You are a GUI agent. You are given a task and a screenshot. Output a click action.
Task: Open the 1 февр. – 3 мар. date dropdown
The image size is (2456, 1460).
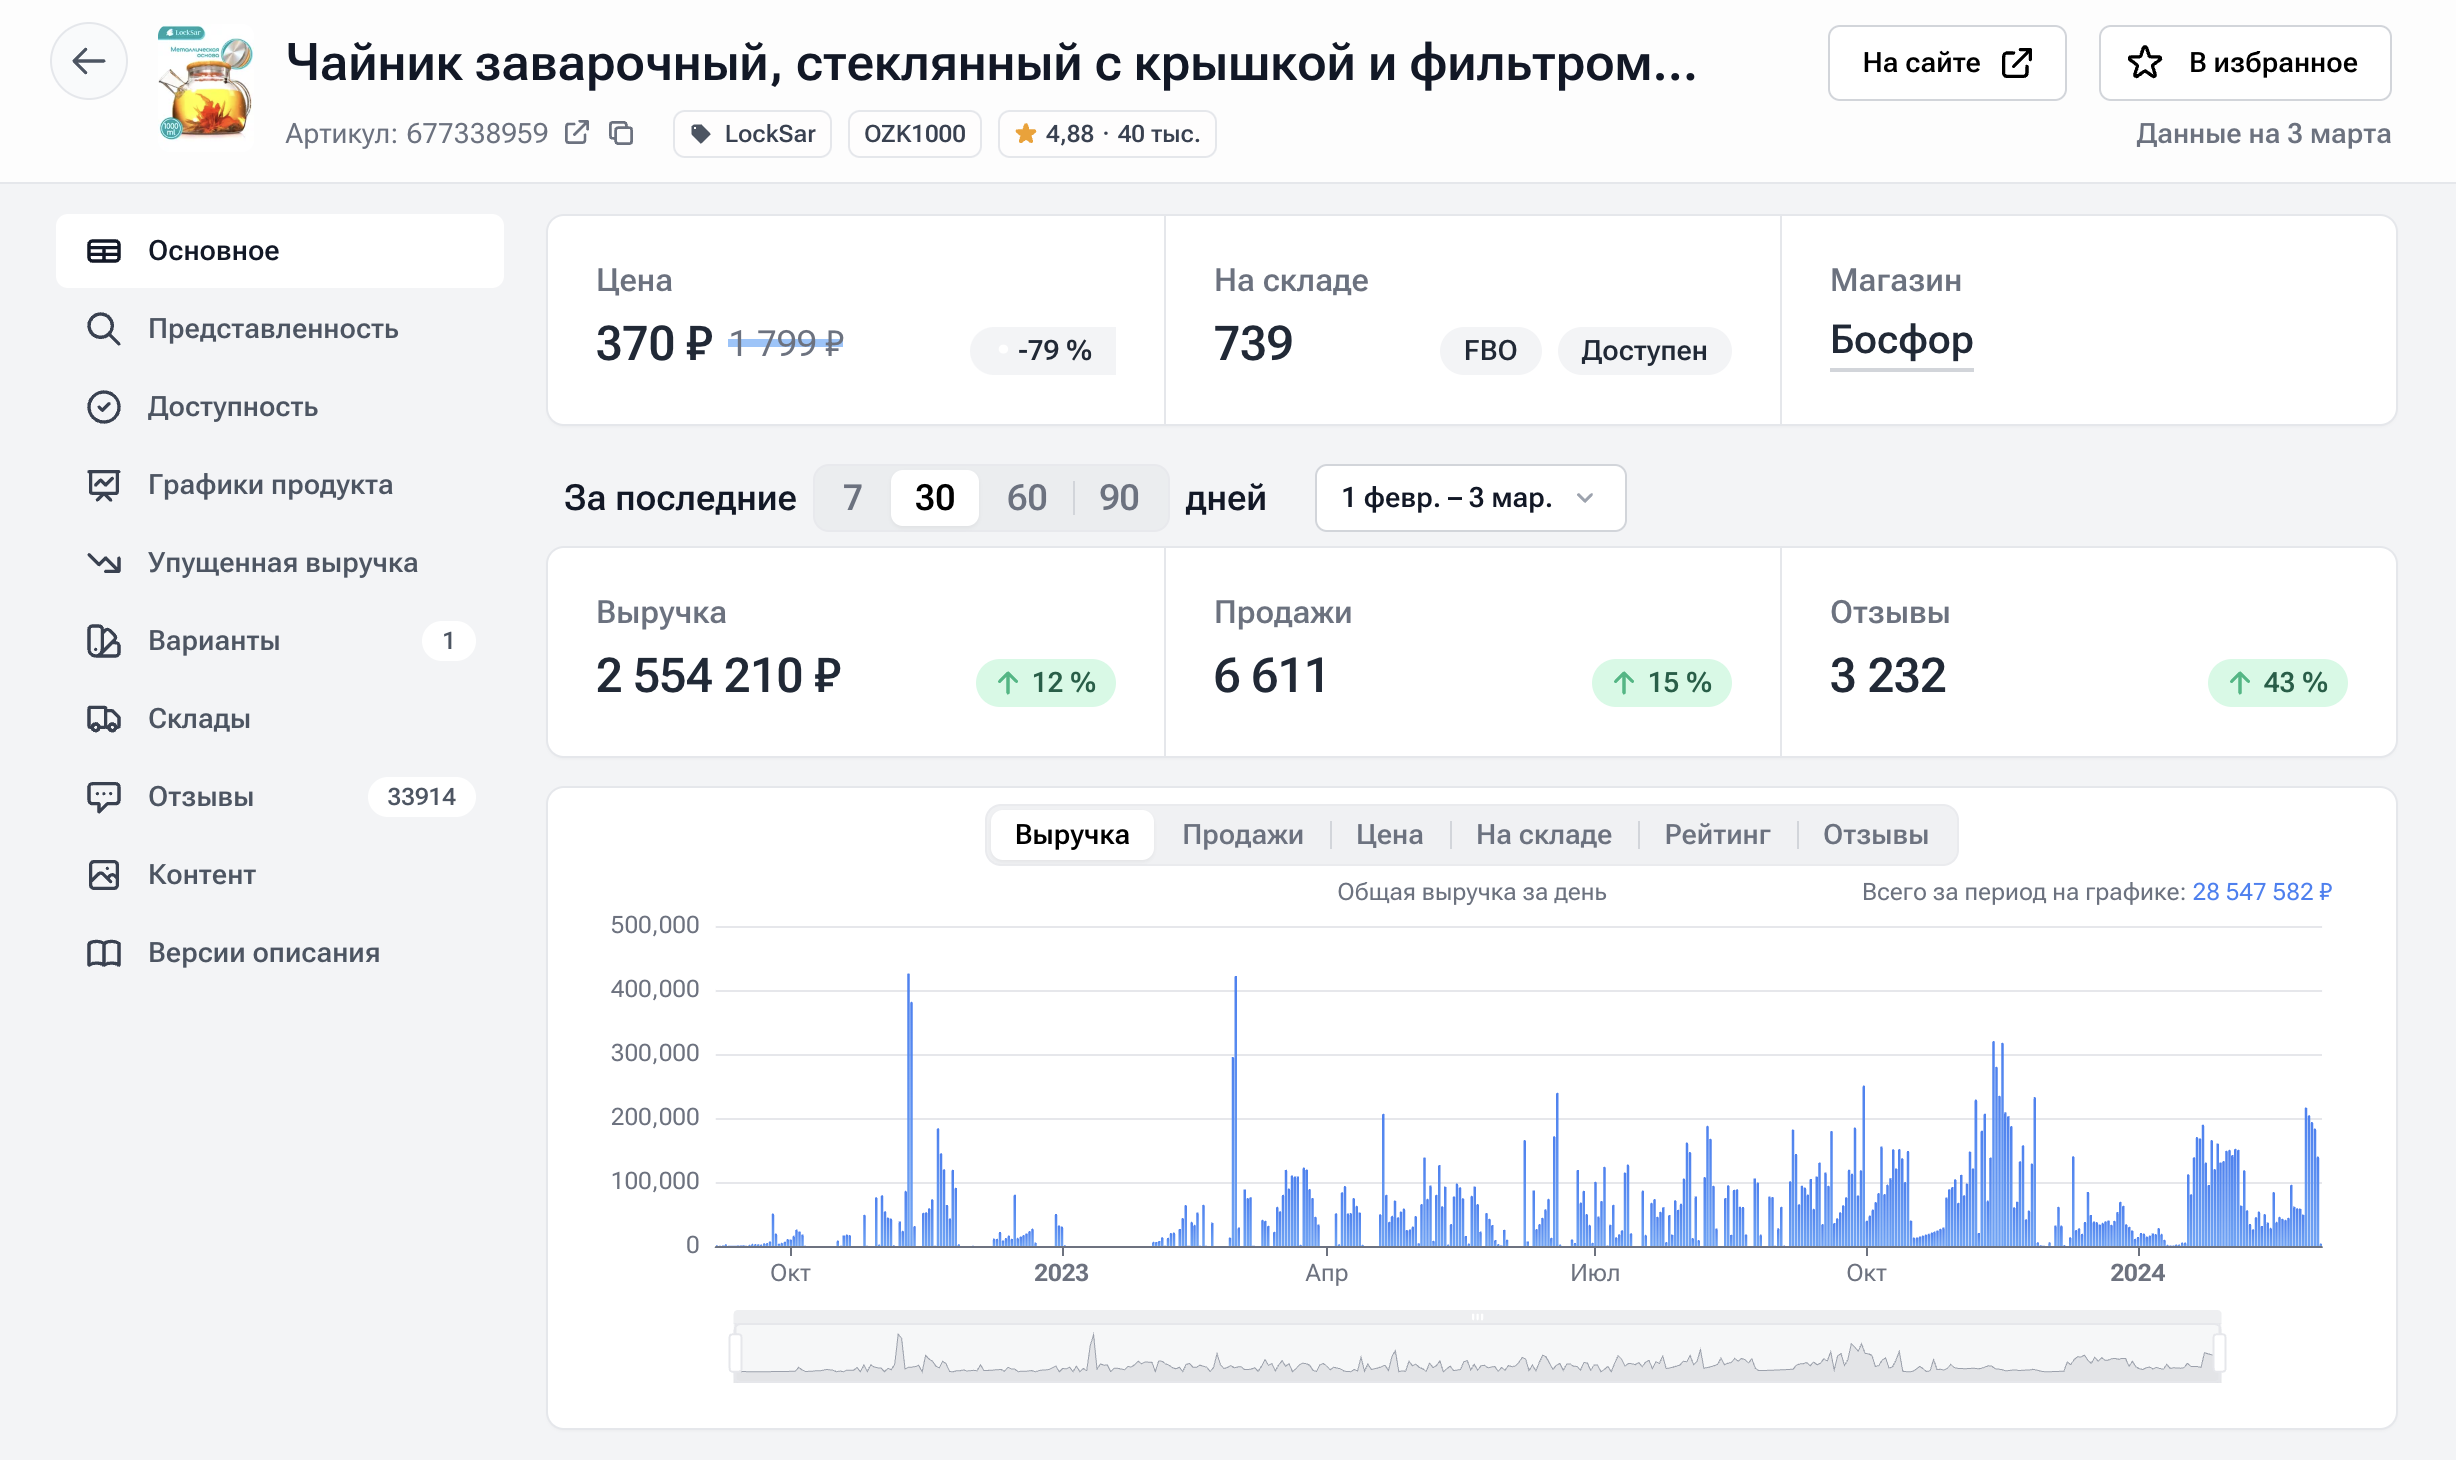(1470, 498)
